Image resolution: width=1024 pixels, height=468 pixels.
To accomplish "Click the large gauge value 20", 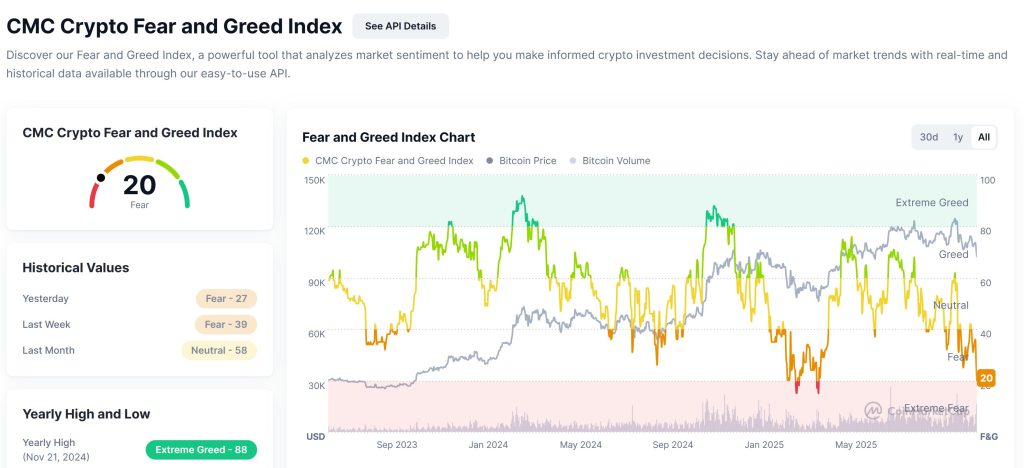I will point(140,185).
